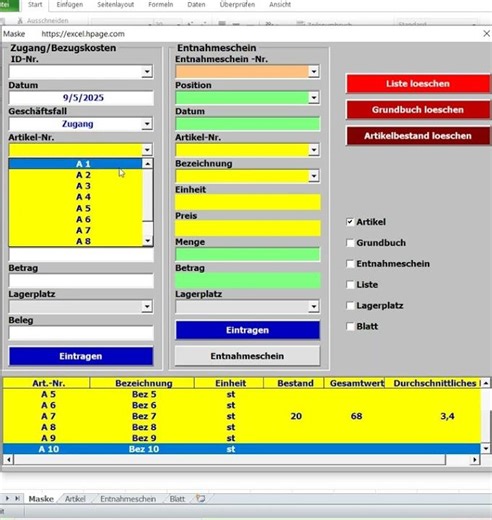The image size is (492, 520).
Task: Click the Beleg input field
Action: (81, 333)
